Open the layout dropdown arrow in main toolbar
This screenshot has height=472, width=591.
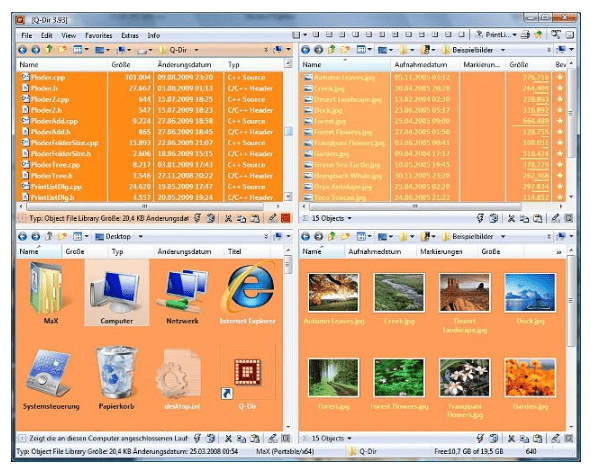point(305,35)
